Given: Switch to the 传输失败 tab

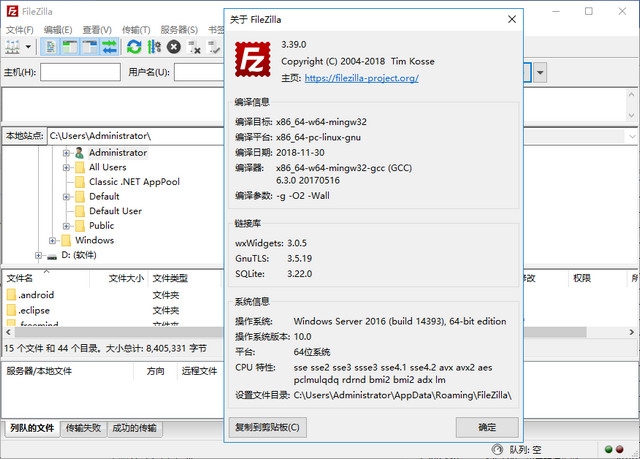Looking at the screenshot, I should click(83, 428).
